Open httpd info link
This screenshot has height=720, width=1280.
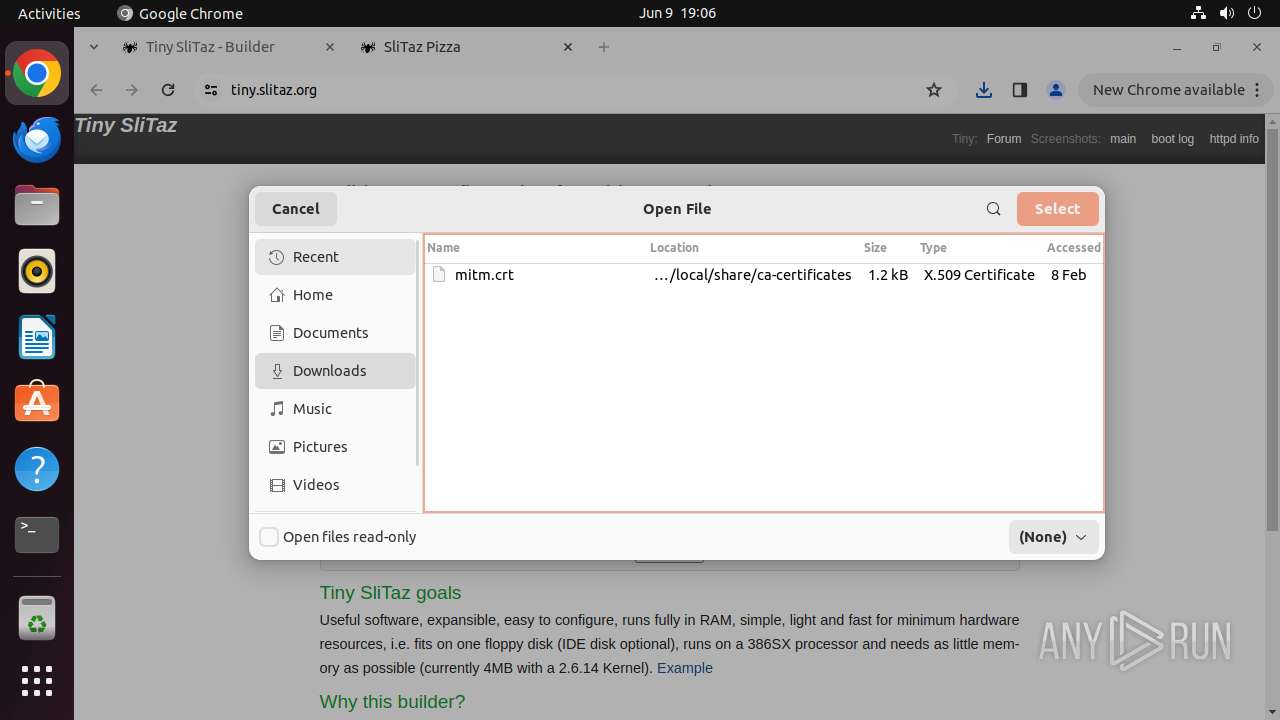(x=1234, y=139)
